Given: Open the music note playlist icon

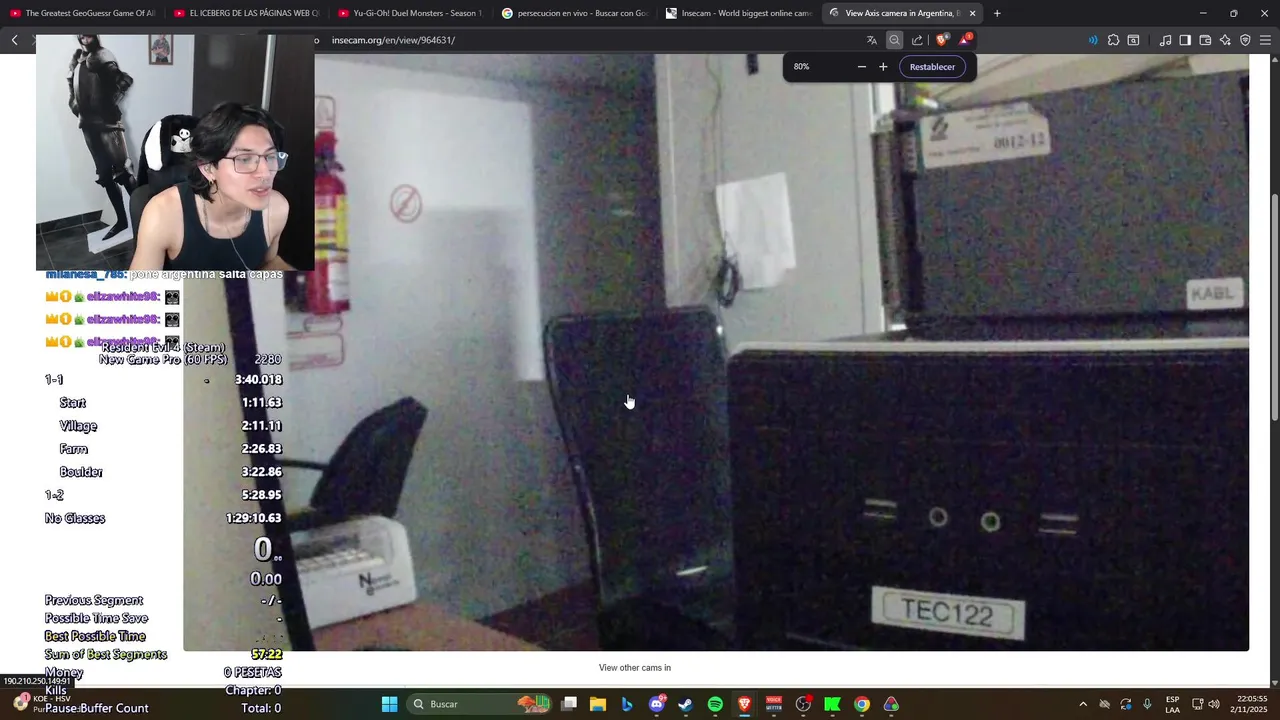Looking at the screenshot, I should (x=1165, y=40).
